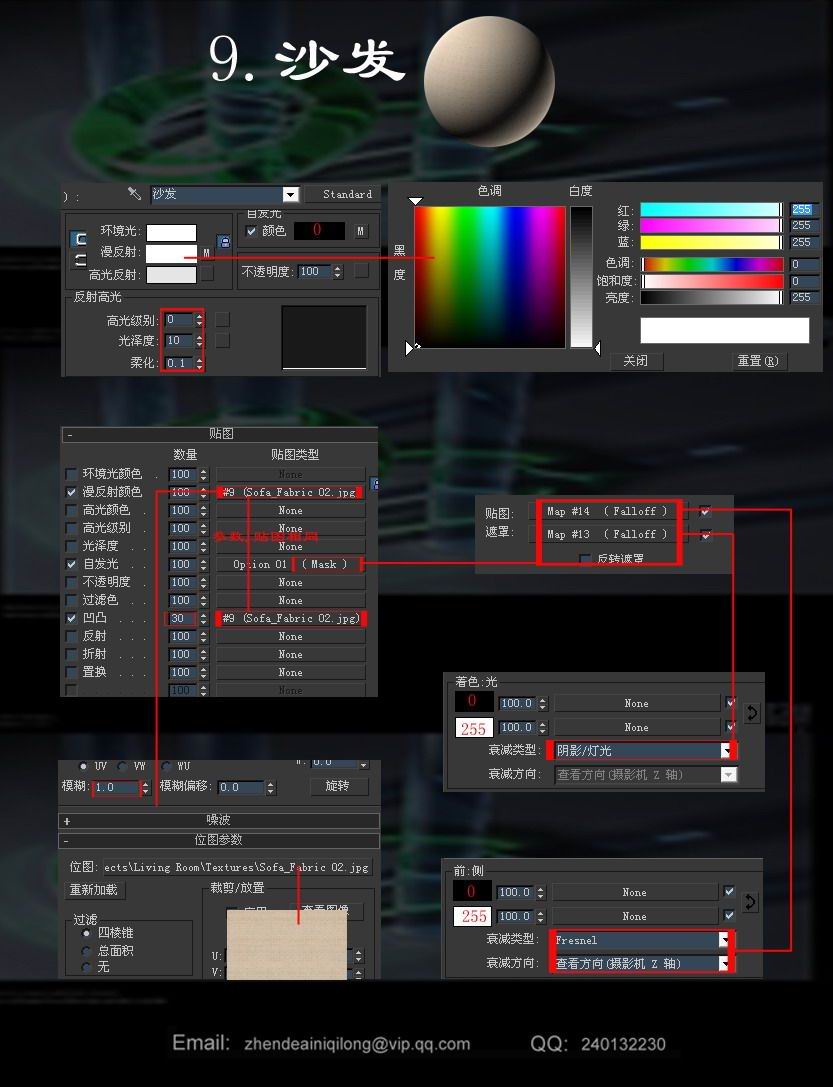Click the bump amount field showing 30
Viewport: 833px width, 1087px height.
[x=183, y=618]
